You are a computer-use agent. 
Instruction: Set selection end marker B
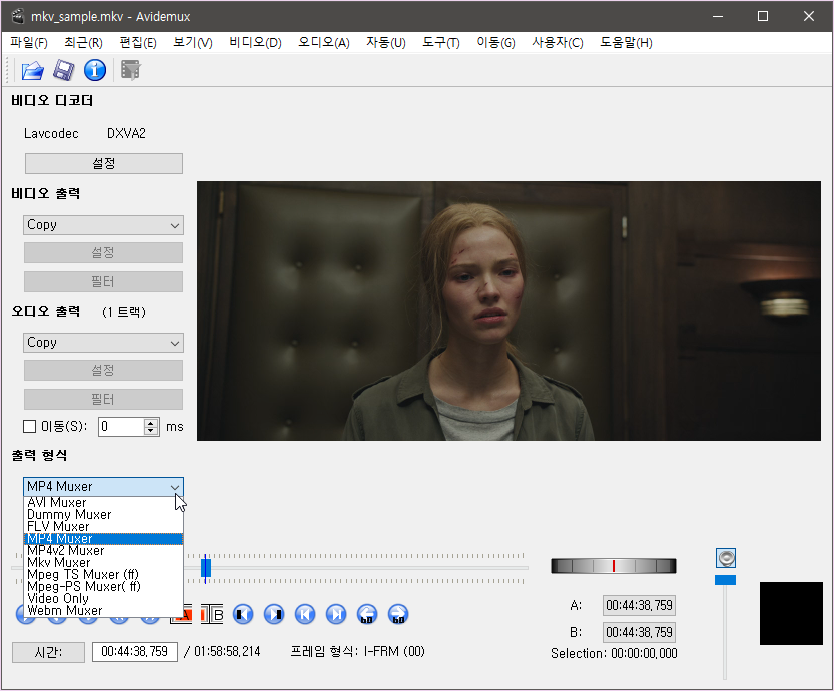(x=213, y=614)
